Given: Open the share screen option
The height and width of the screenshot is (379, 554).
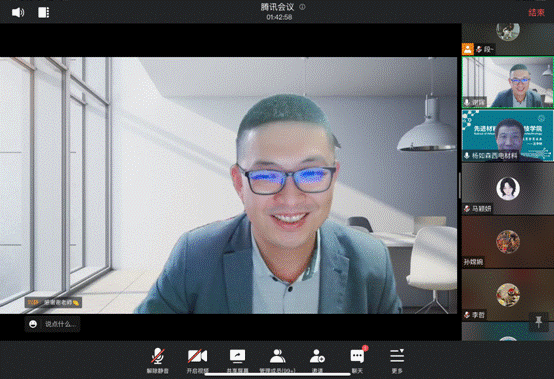Looking at the screenshot, I should [237, 360].
